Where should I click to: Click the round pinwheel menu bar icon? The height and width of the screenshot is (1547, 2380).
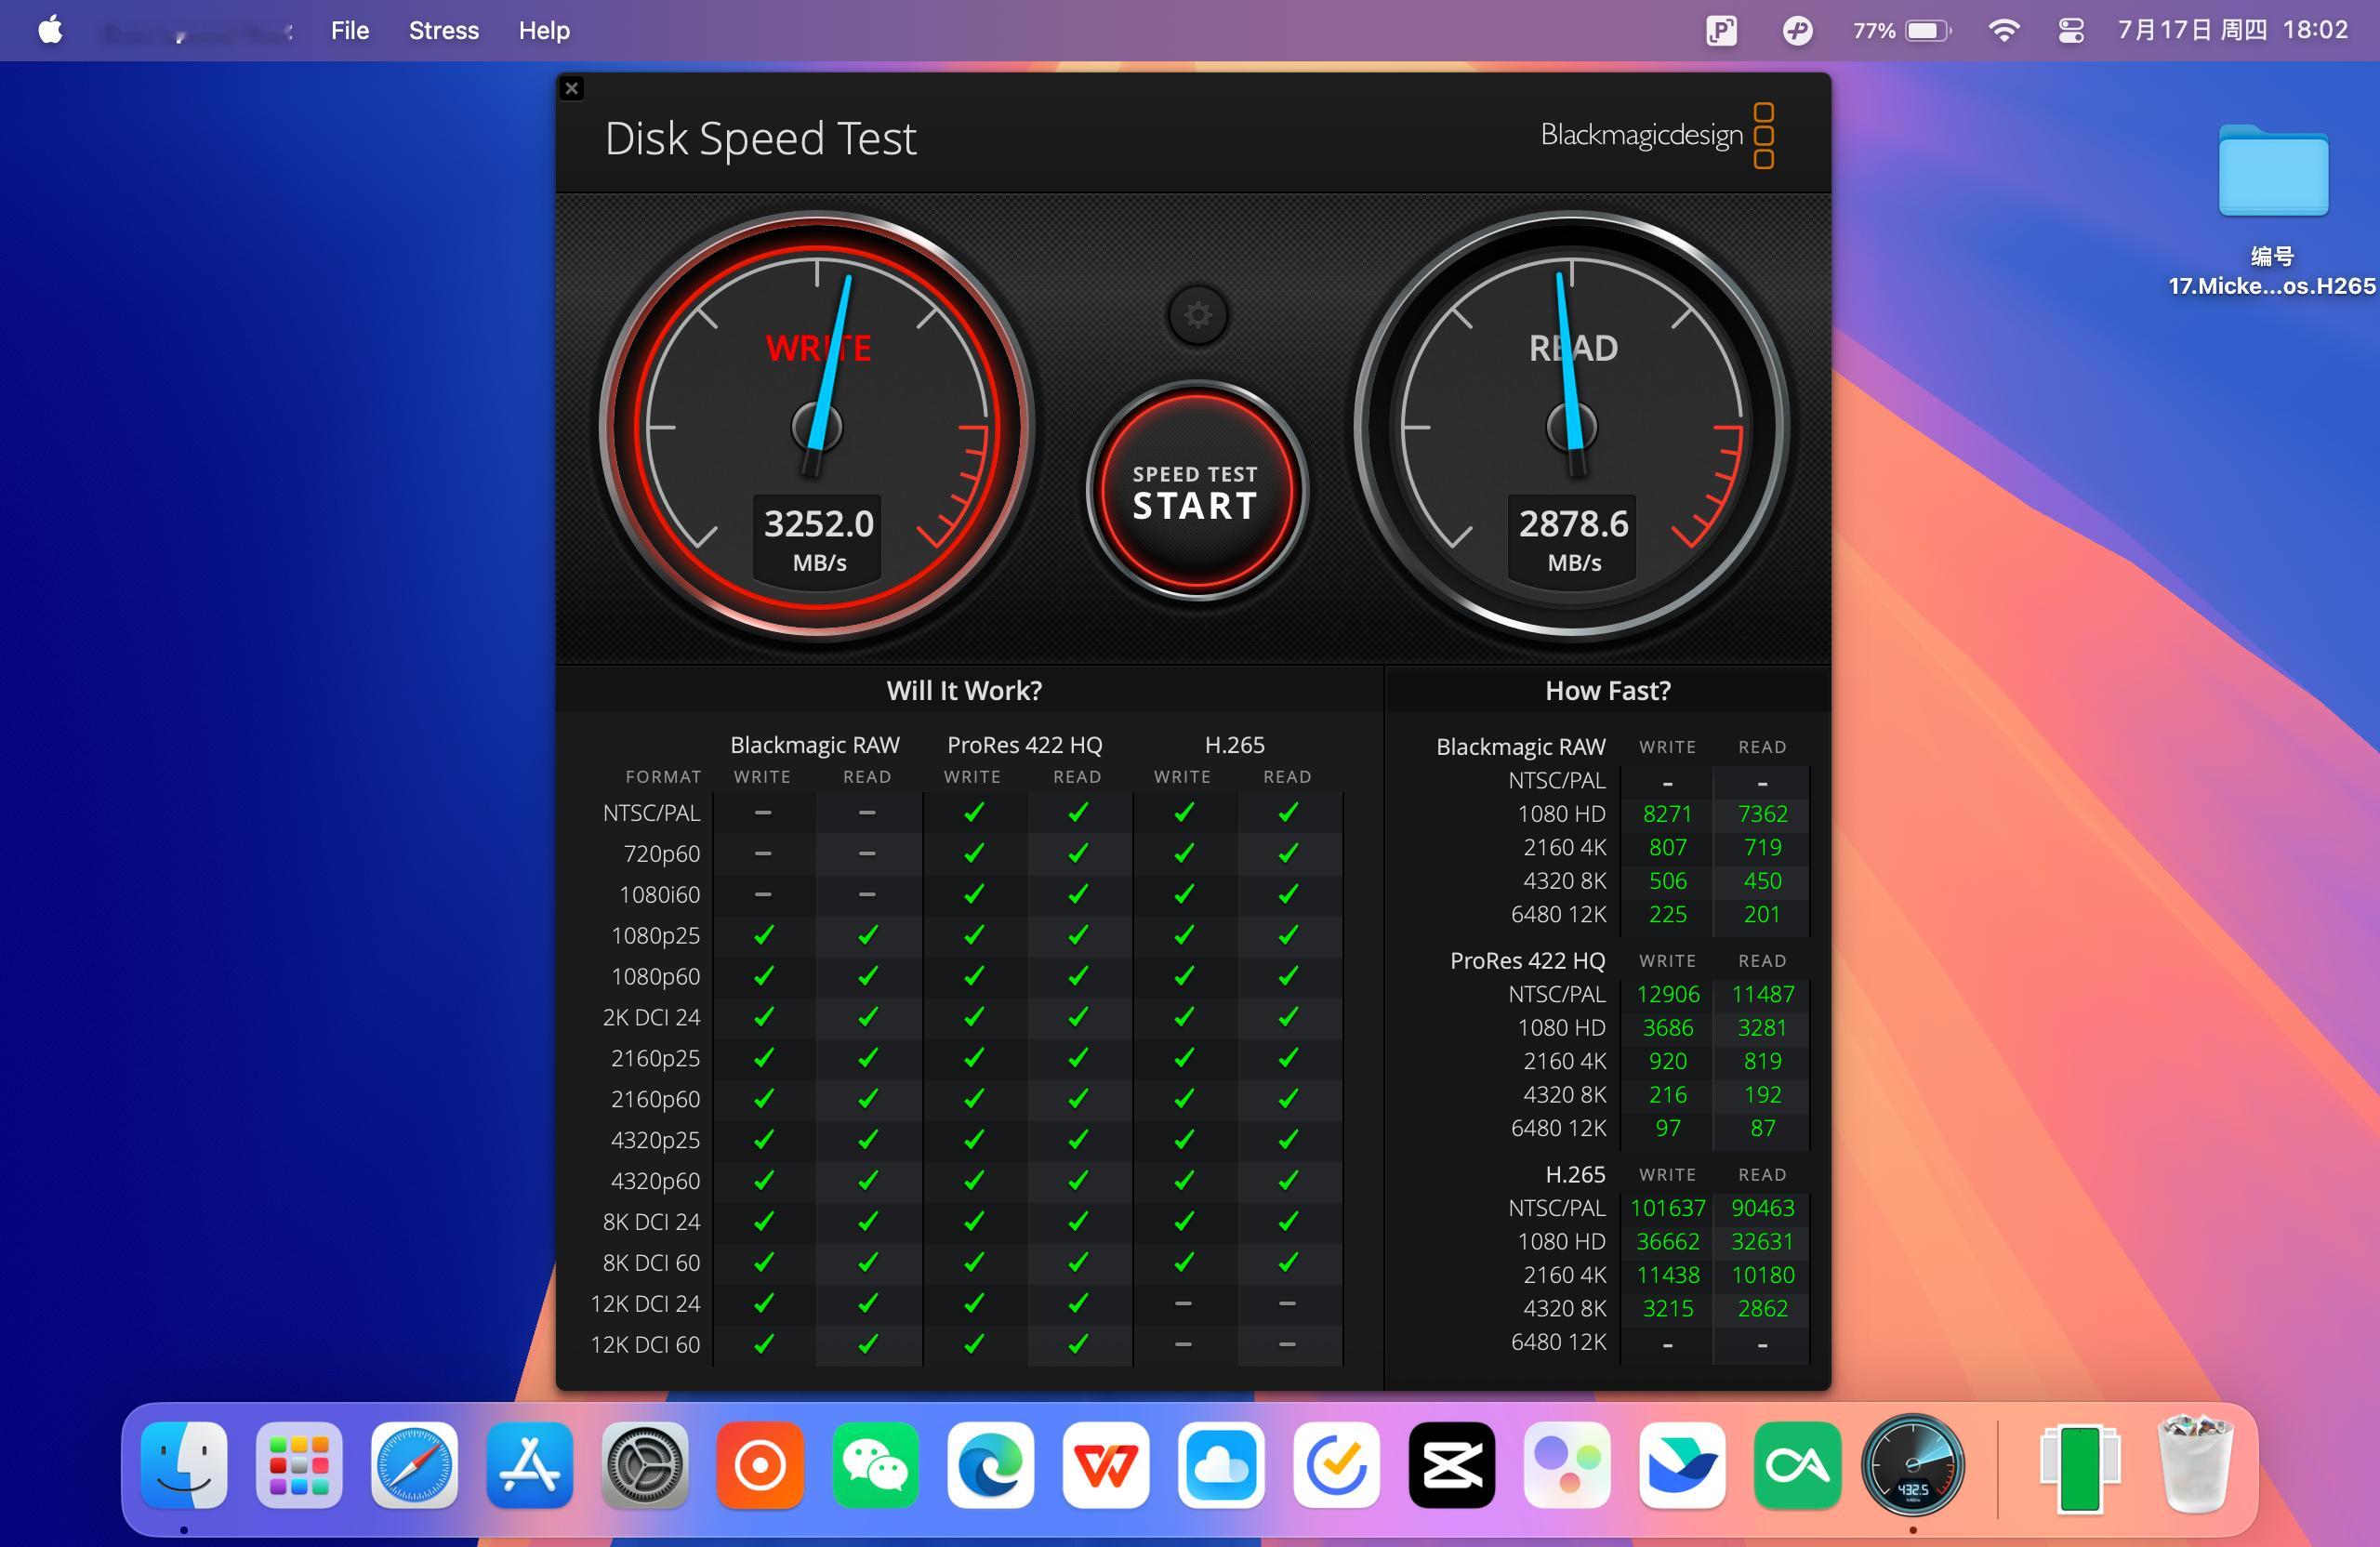coord(1797,30)
